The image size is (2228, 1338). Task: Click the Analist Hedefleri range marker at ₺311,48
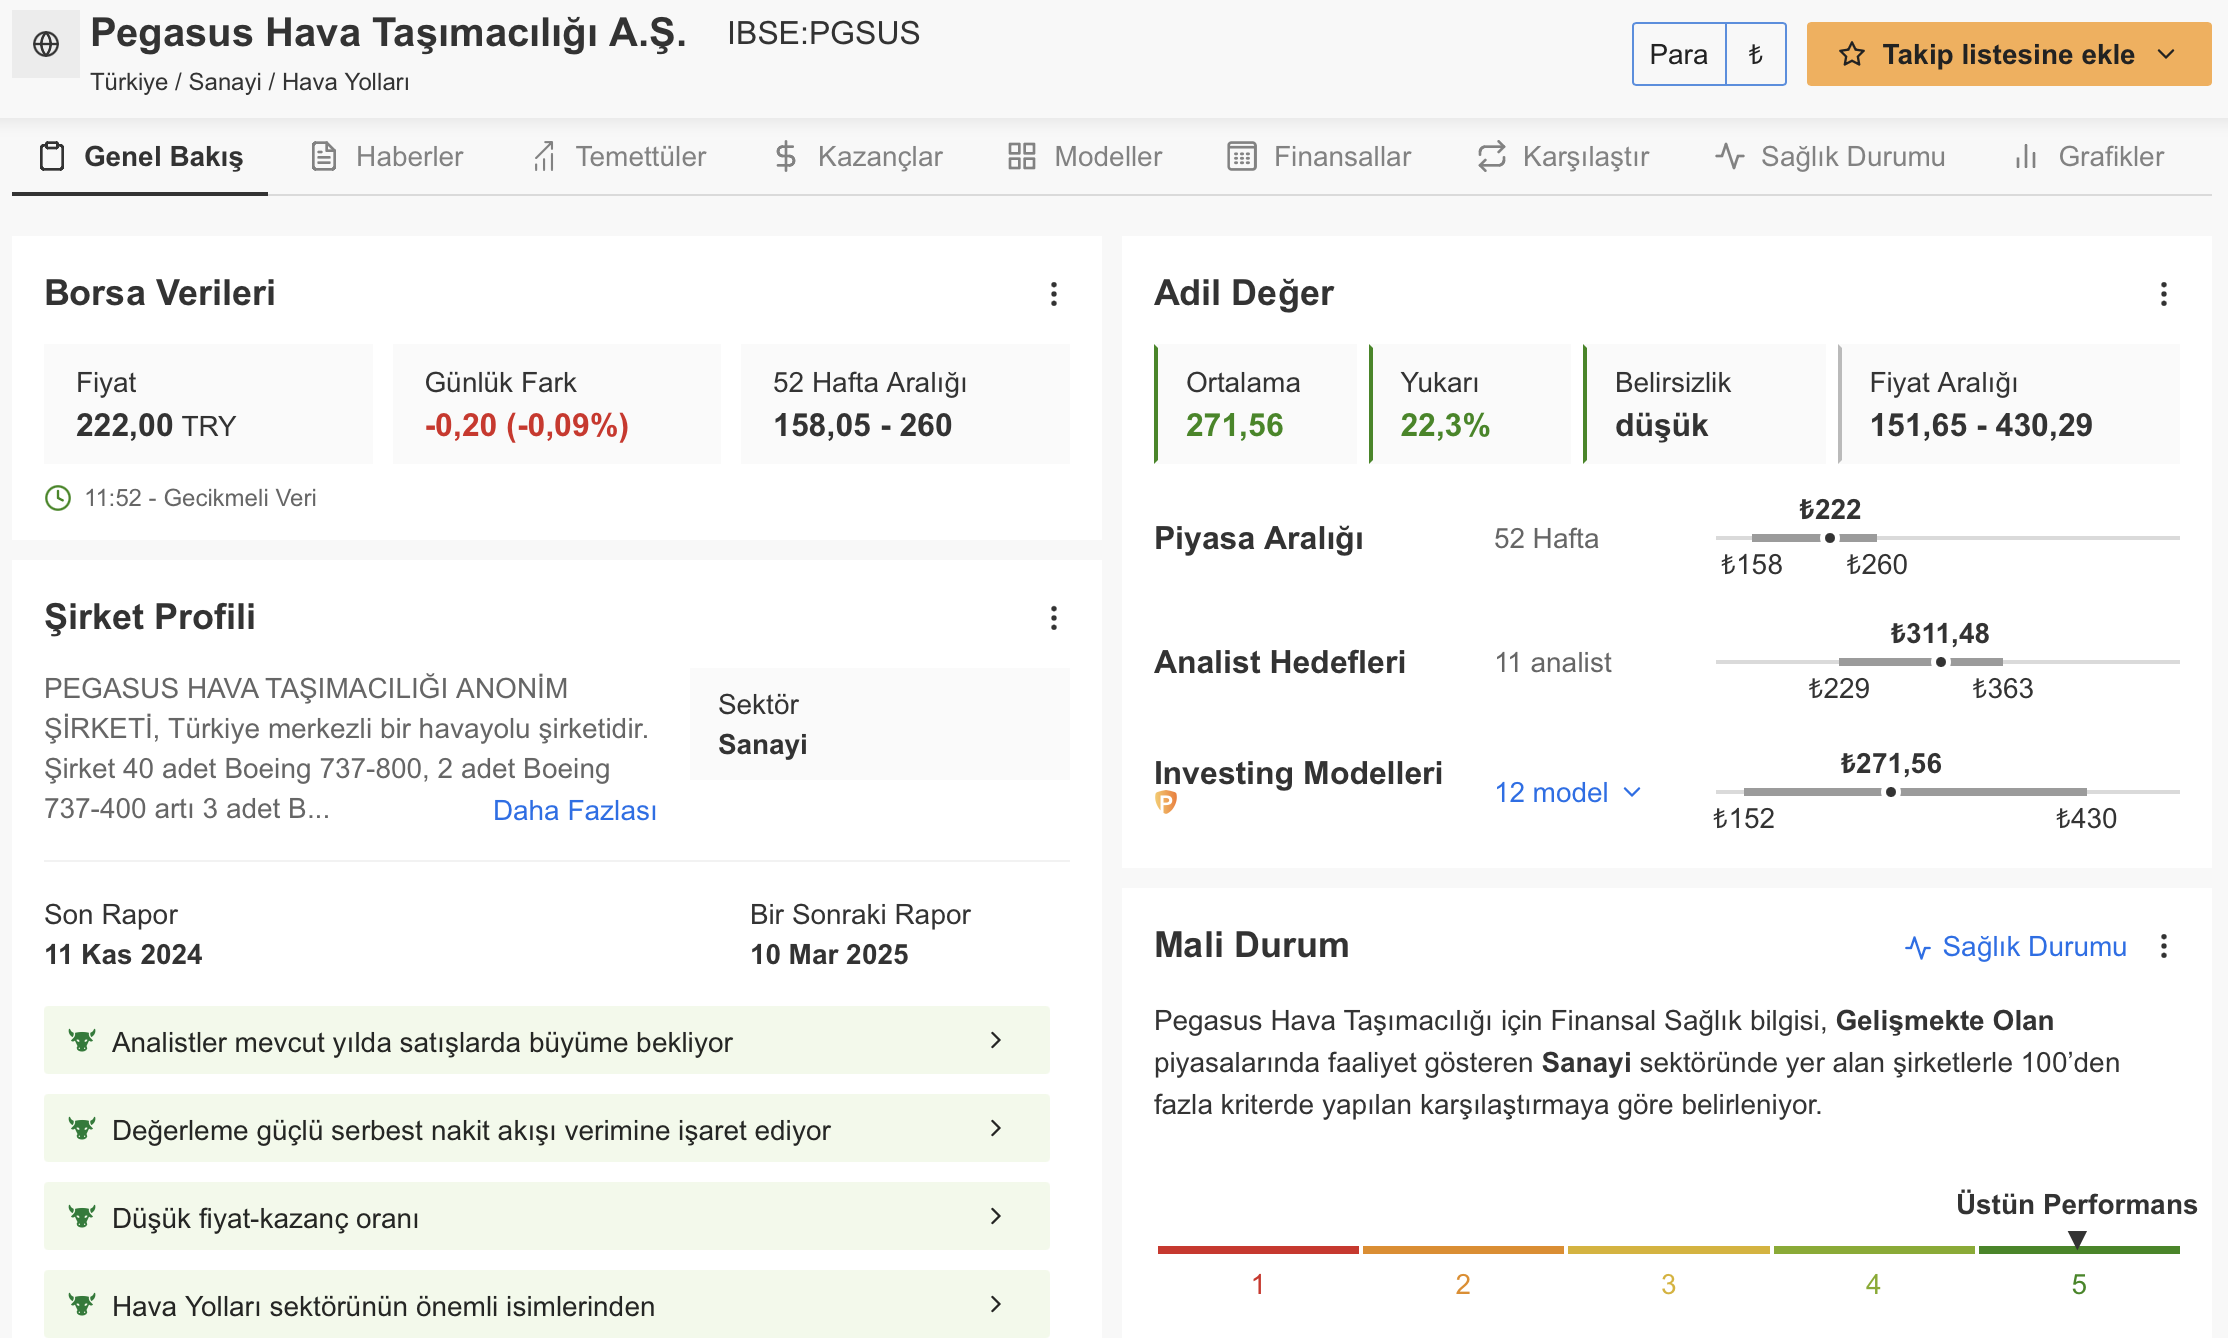click(1941, 662)
